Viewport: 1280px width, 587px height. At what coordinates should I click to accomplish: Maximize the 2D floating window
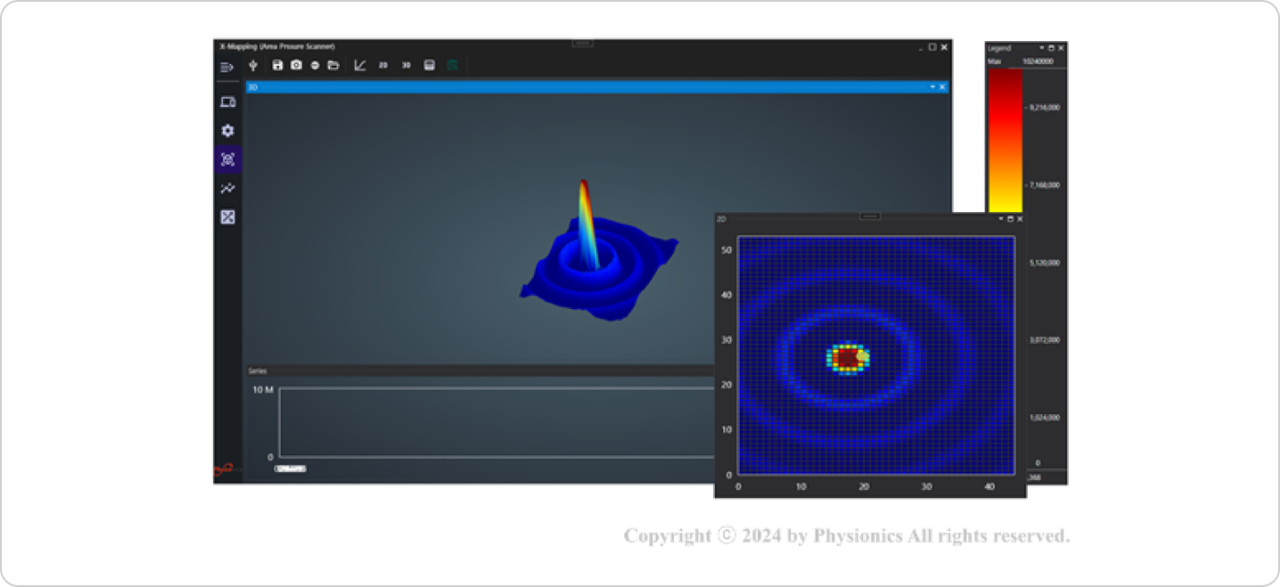1010,218
